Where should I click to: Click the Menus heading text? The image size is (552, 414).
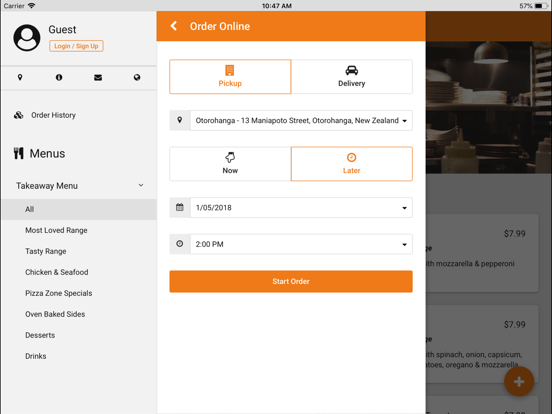click(x=47, y=153)
